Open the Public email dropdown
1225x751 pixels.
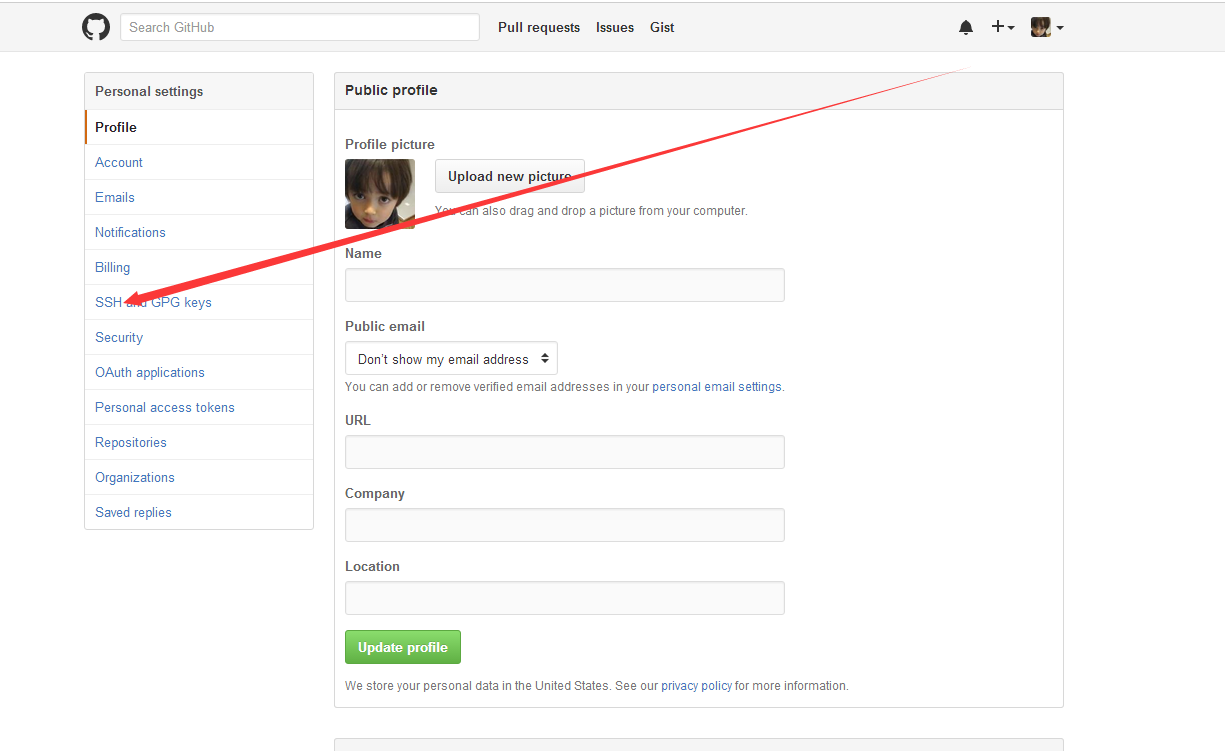coord(451,359)
